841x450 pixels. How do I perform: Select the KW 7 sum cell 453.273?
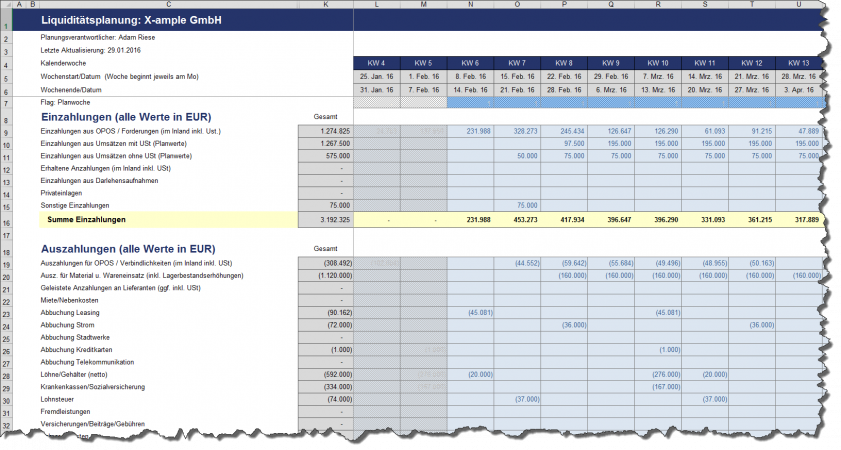pyautogui.click(x=517, y=218)
